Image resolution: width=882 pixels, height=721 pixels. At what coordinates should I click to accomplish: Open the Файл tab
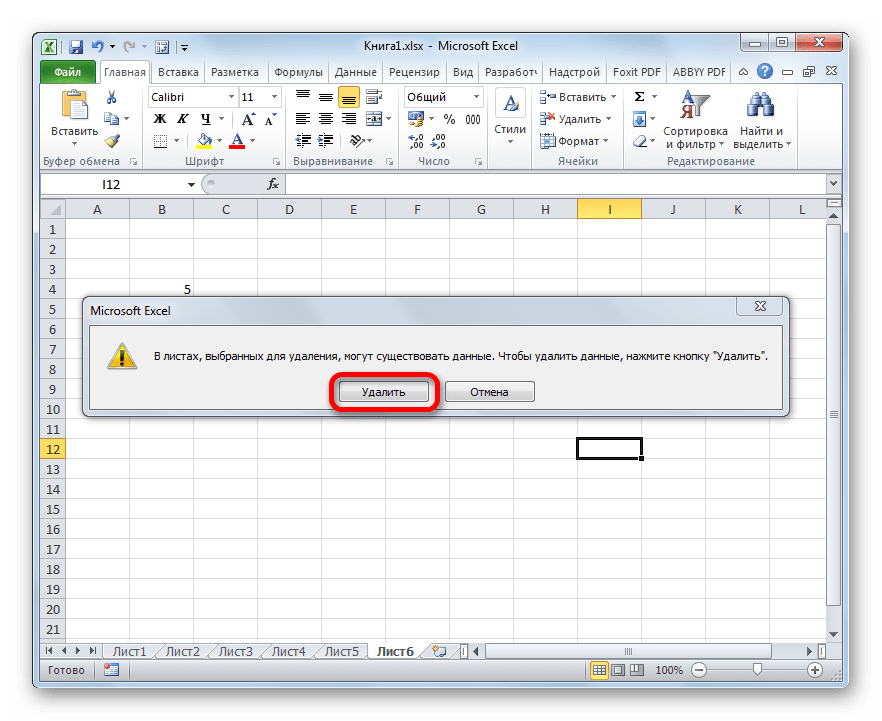coord(68,72)
